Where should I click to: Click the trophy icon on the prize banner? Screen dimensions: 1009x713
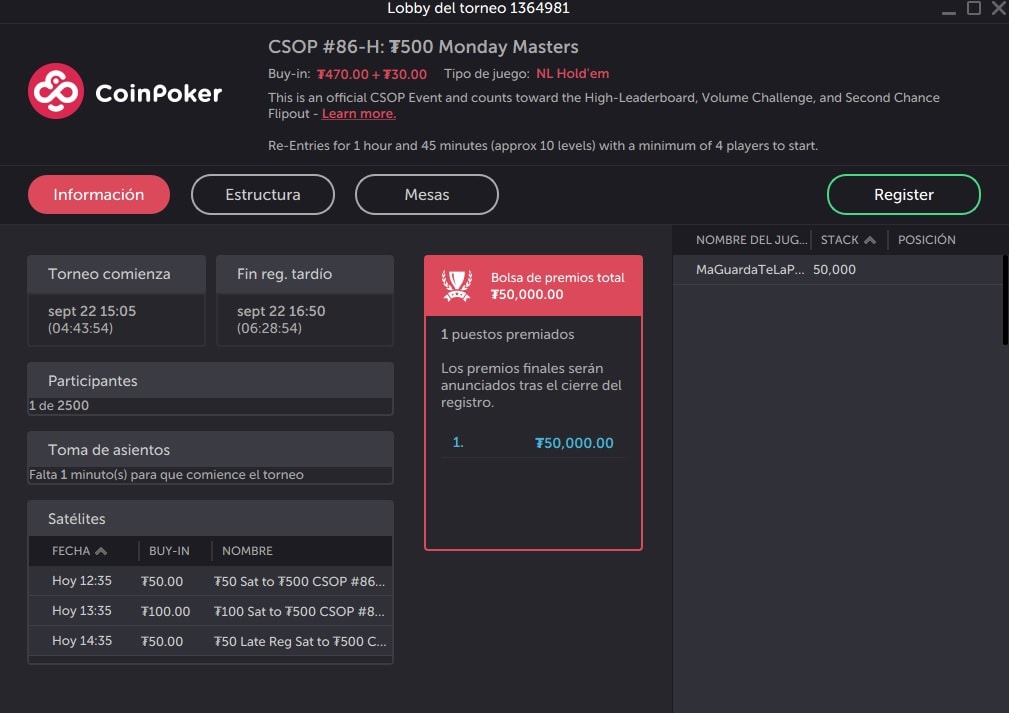point(456,284)
